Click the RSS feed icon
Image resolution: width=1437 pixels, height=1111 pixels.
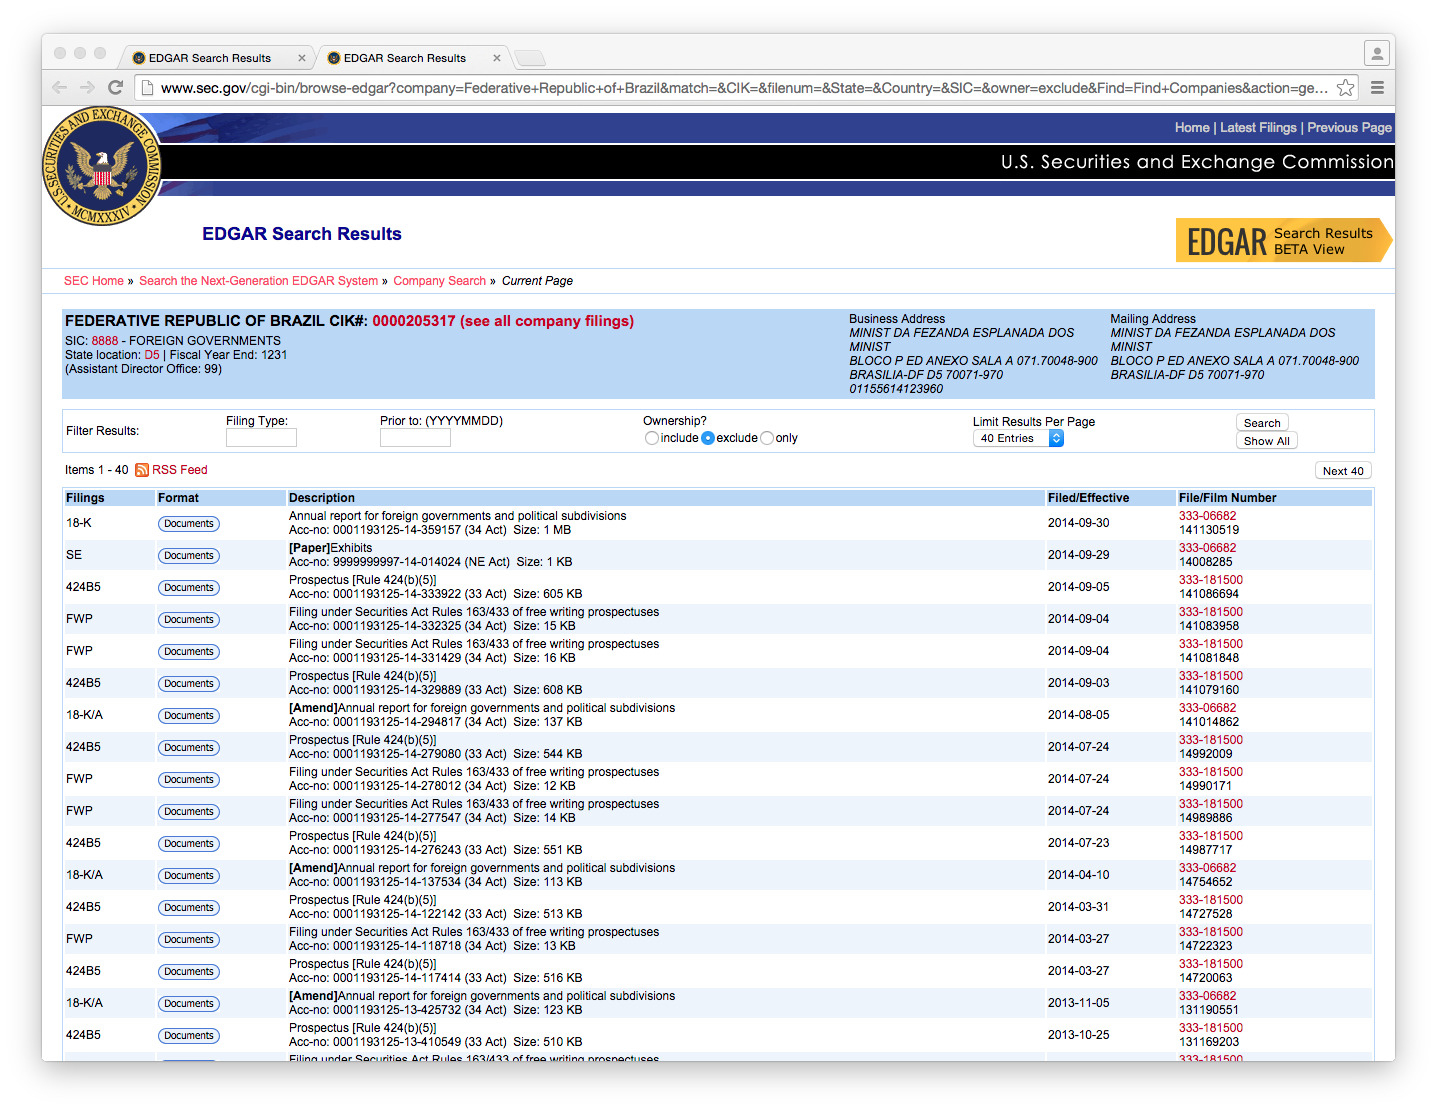[142, 470]
